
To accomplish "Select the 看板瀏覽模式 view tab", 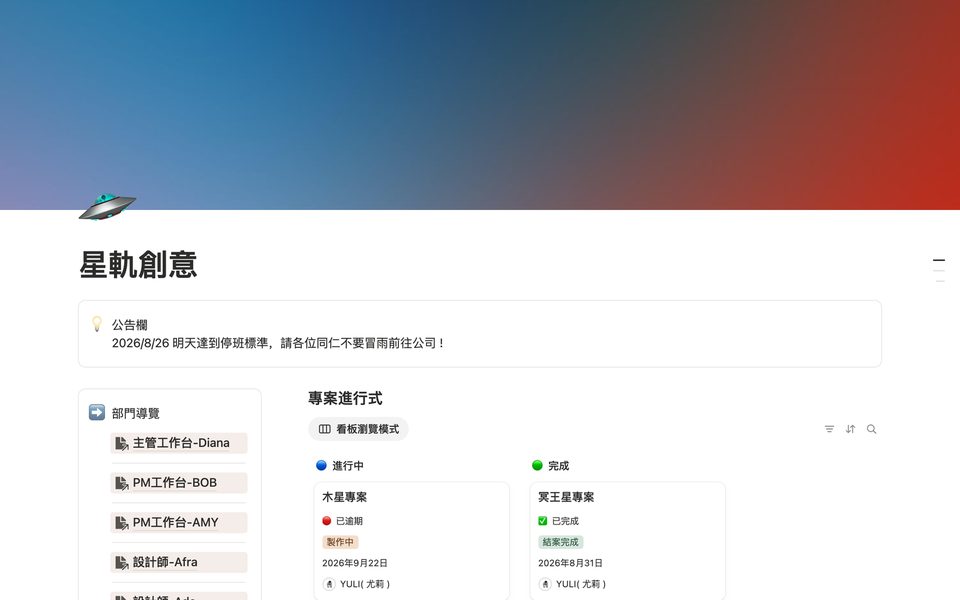I will (358, 429).
